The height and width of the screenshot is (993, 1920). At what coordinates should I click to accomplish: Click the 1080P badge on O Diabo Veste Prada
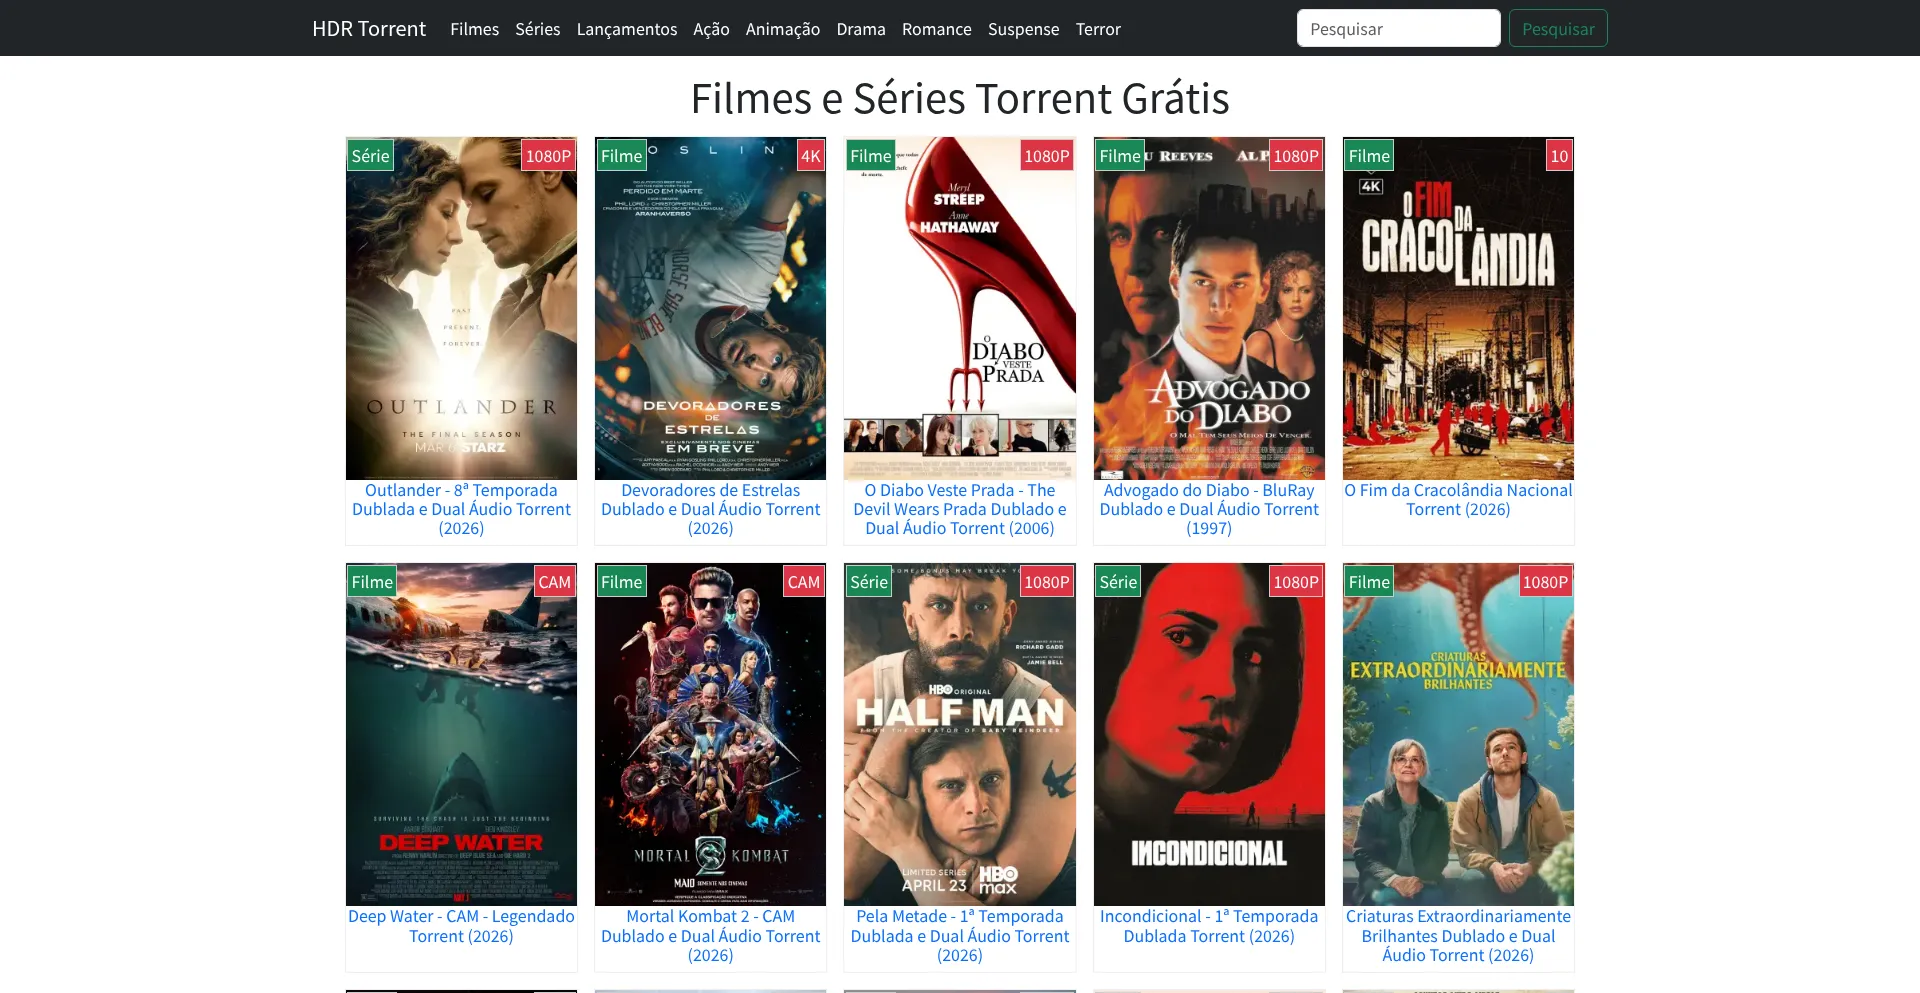click(1047, 156)
